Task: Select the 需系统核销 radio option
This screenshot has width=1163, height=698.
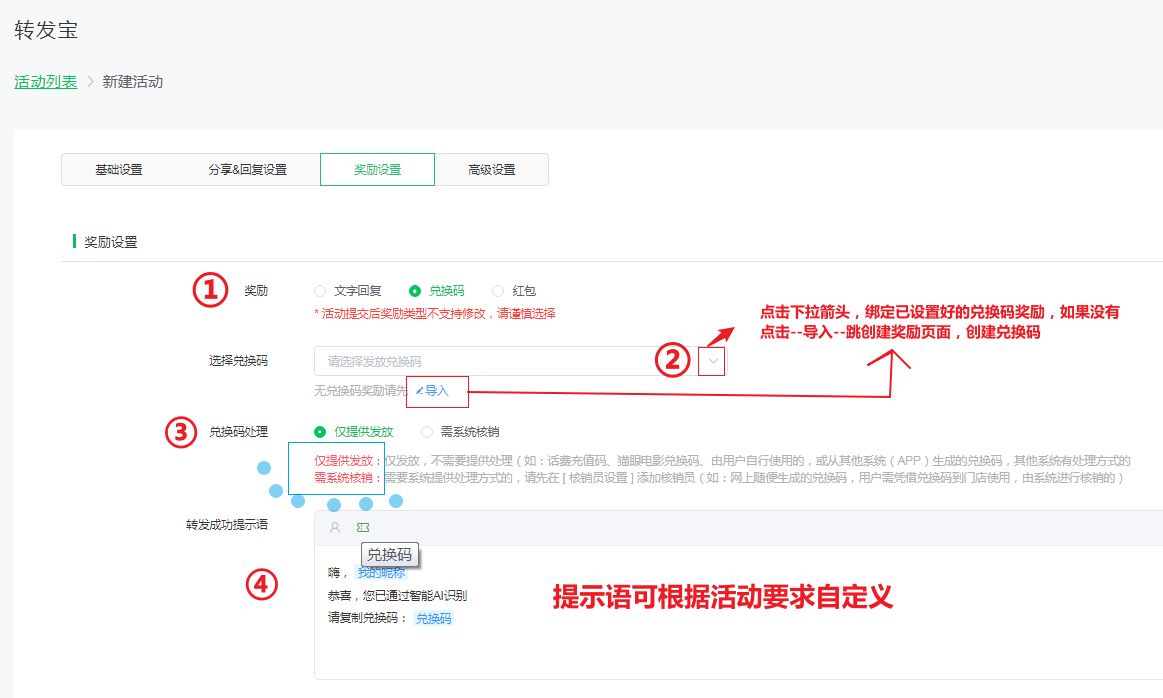Action: (426, 432)
